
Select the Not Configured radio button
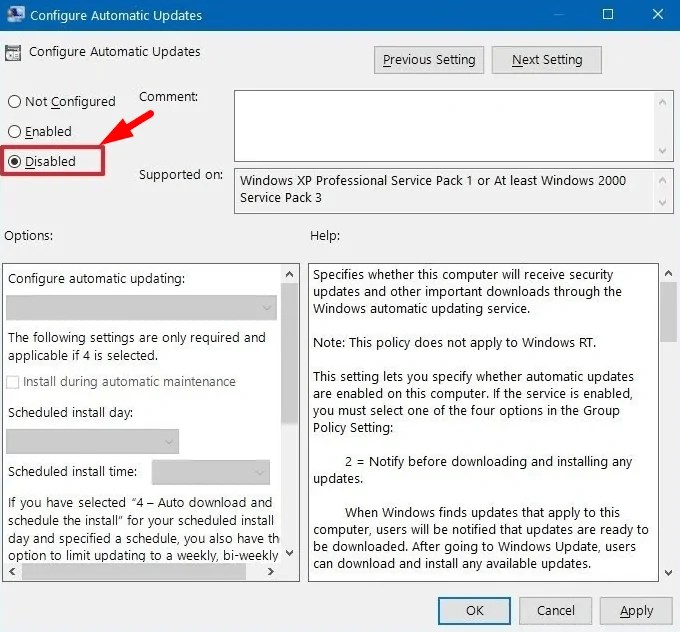click(14, 102)
